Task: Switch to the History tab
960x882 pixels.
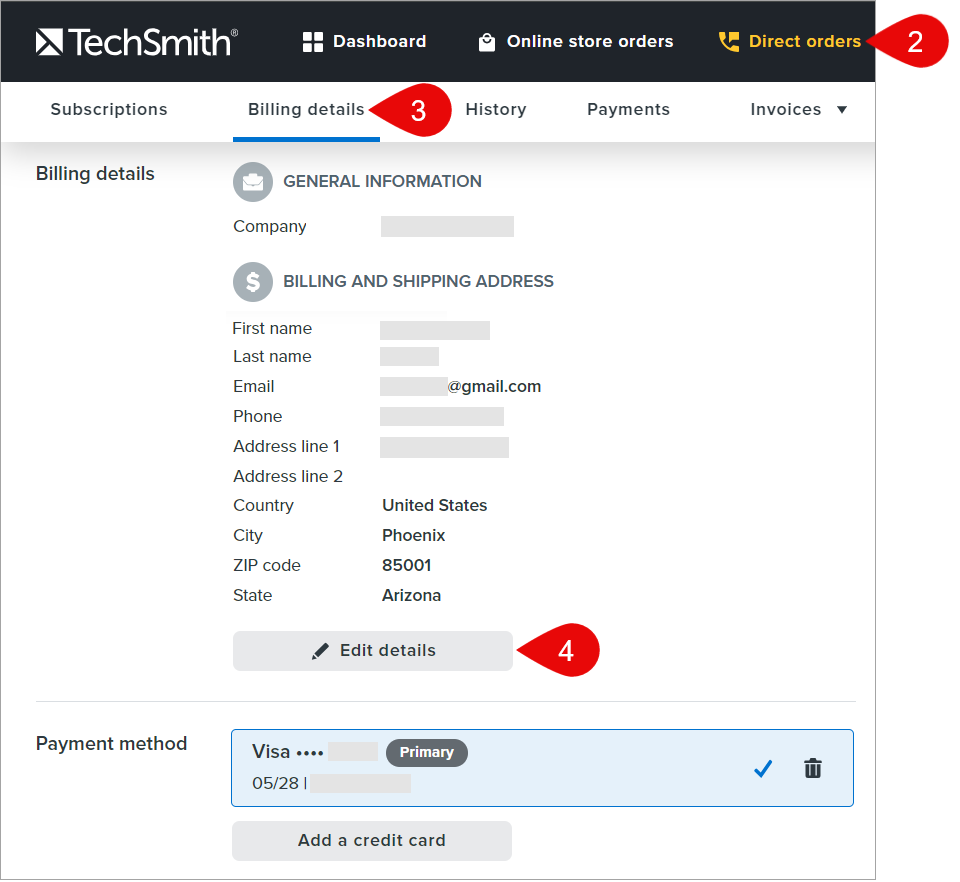Action: [496, 110]
